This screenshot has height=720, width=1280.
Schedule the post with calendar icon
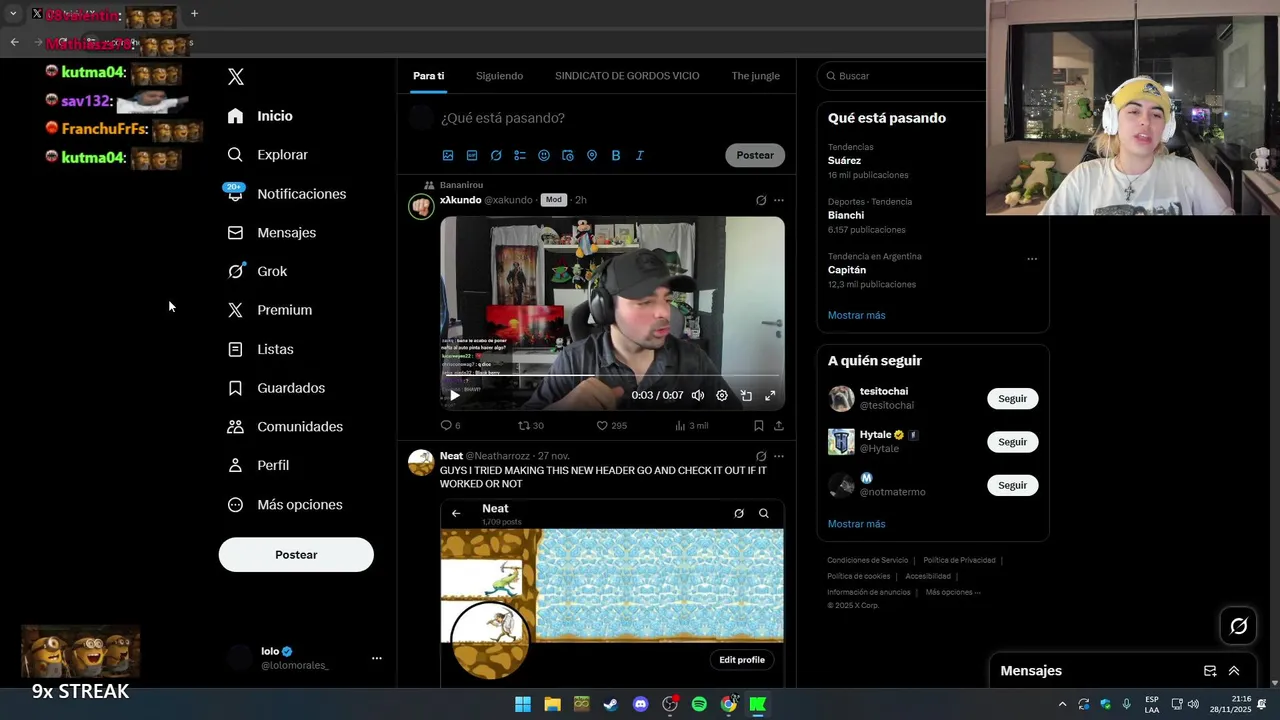point(568,155)
